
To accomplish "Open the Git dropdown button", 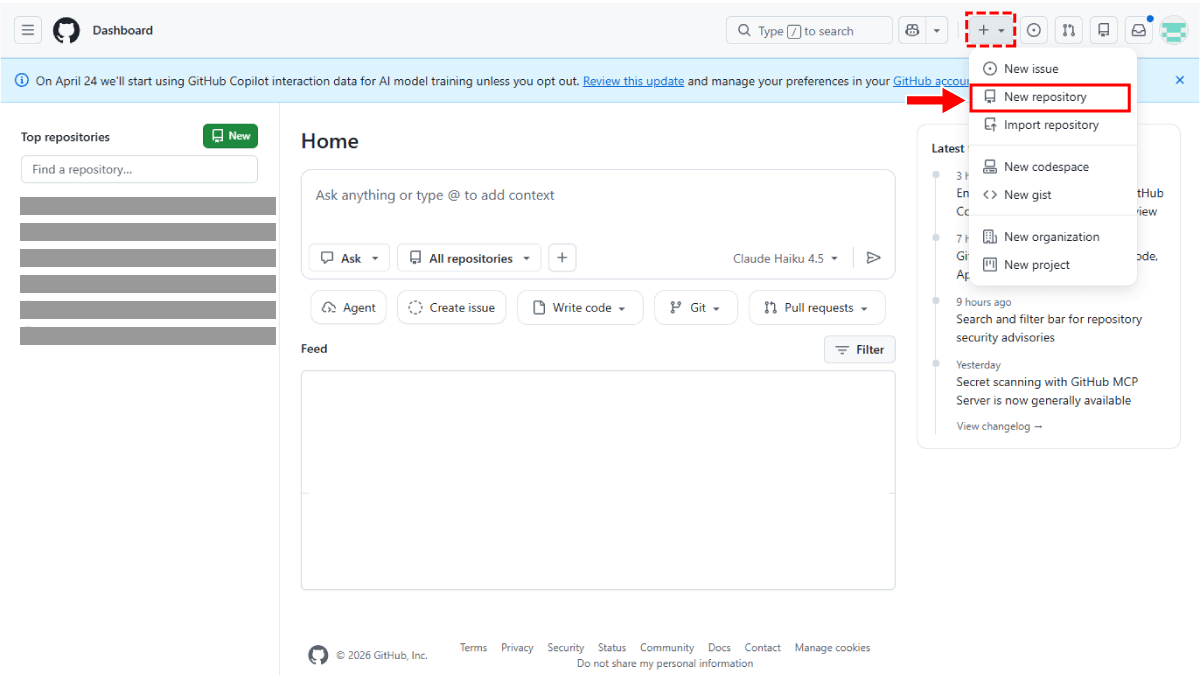I will pos(696,308).
